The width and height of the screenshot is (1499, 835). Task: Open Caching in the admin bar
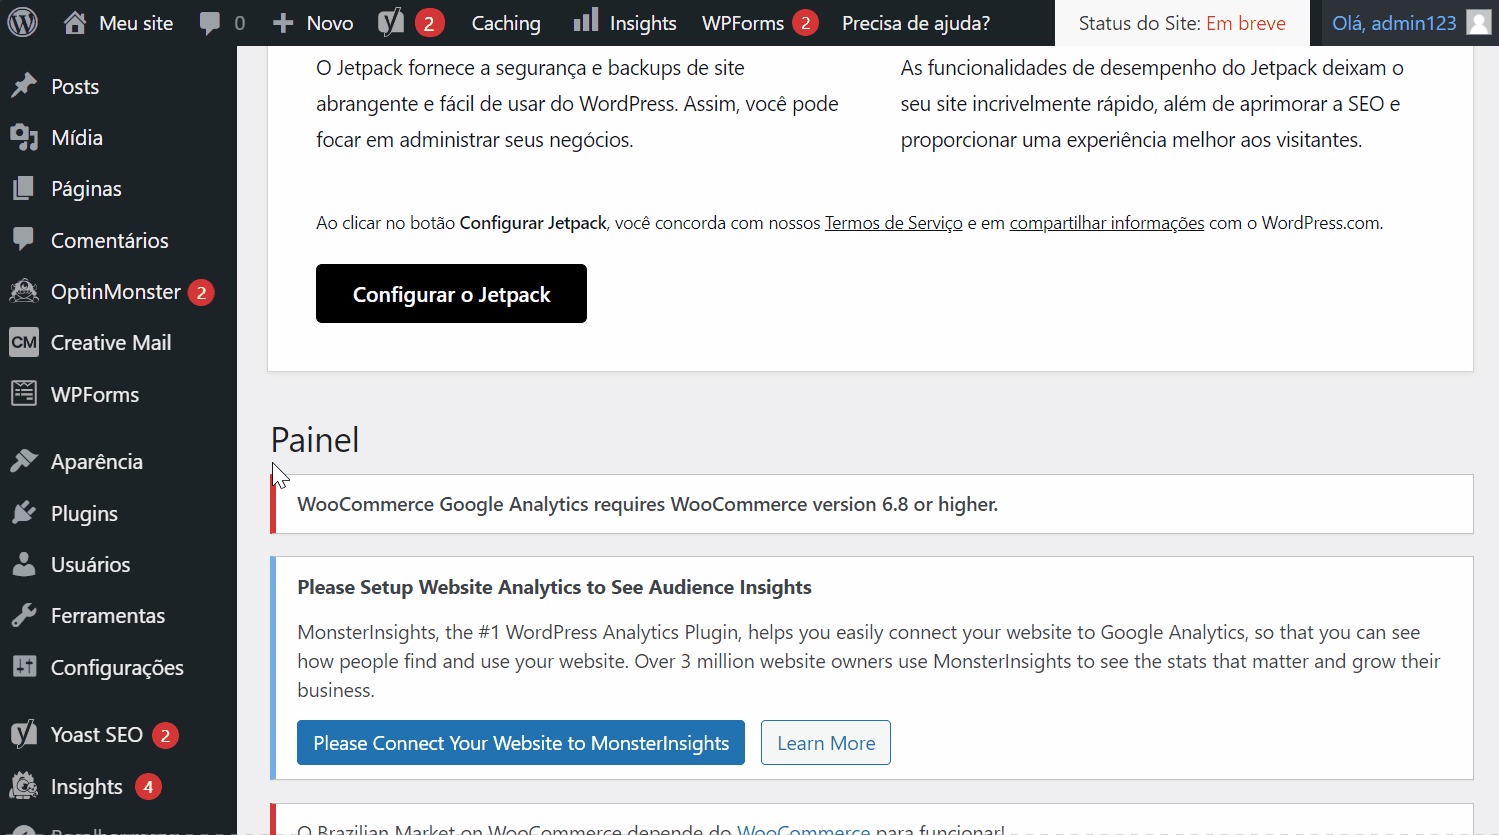point(506,23)
